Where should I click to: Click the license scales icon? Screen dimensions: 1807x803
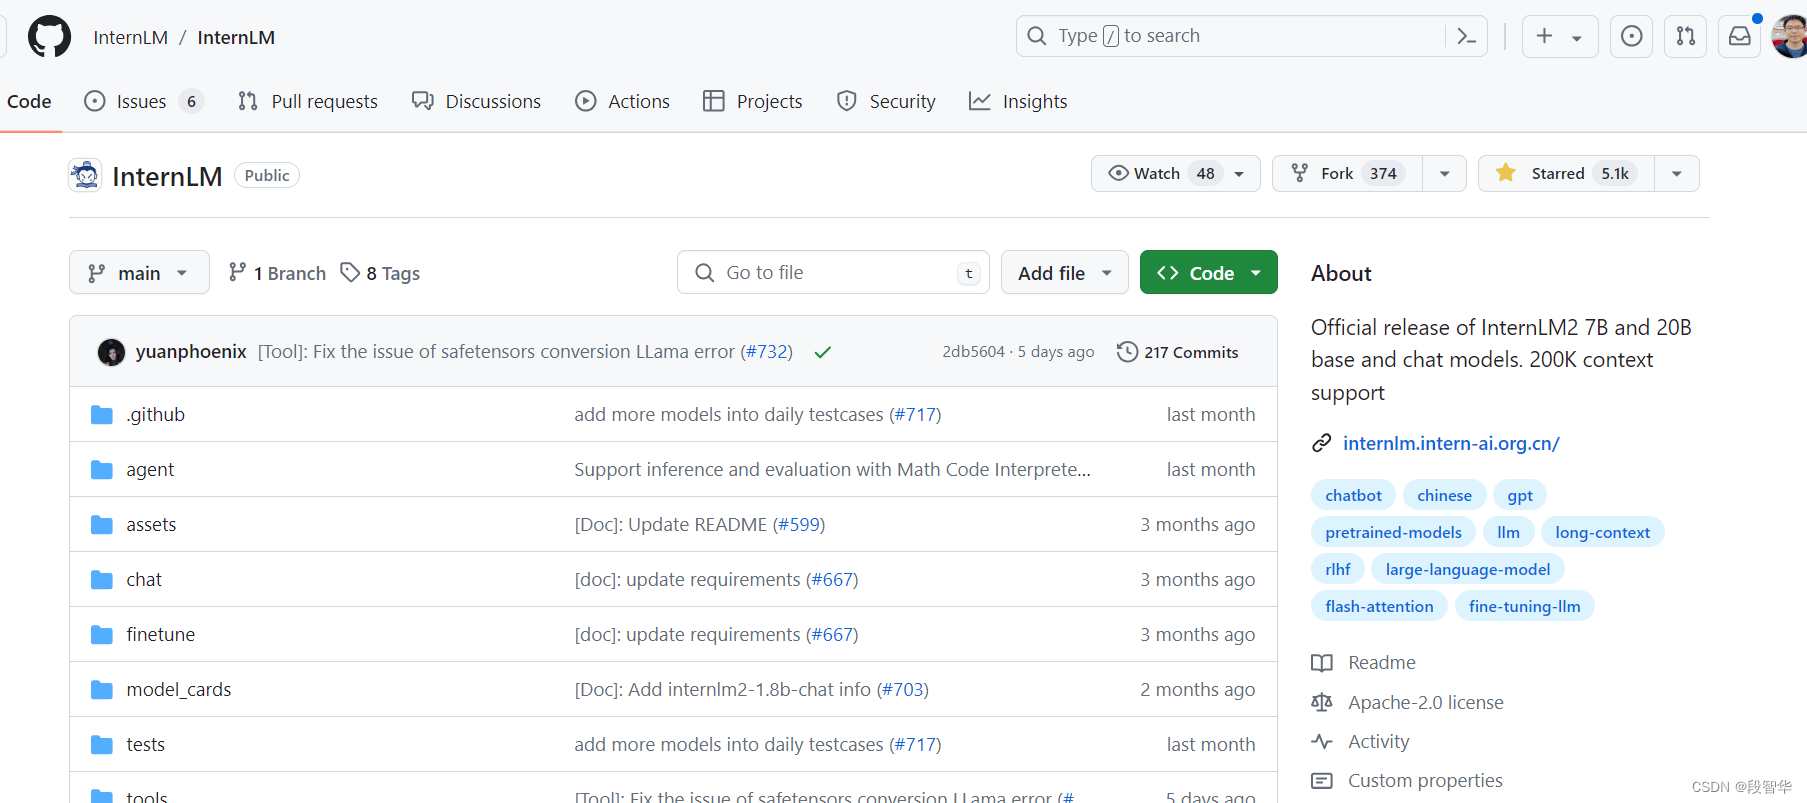pyautogui.click(x=1322, y=703)
